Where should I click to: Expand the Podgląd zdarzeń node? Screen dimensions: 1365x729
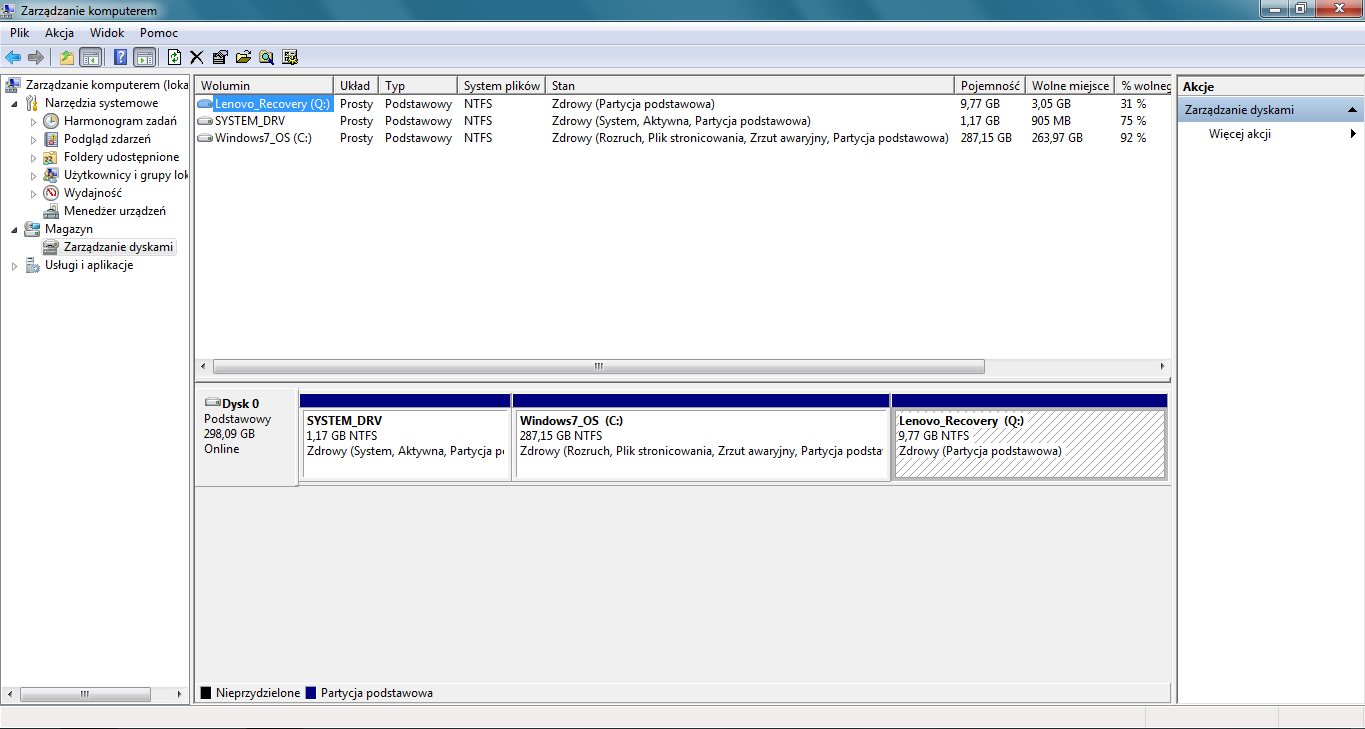pos(33,139)
